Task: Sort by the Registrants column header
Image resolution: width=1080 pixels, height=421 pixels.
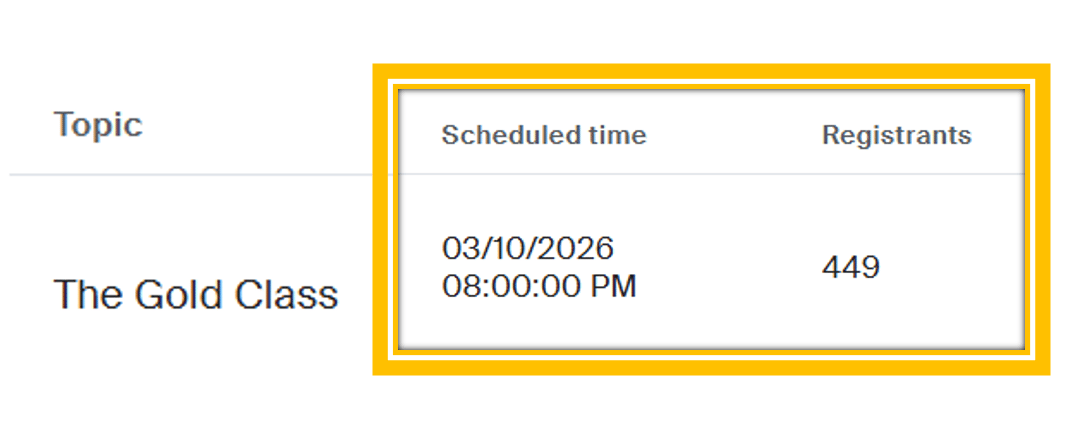Action: (x=897, y=135)
